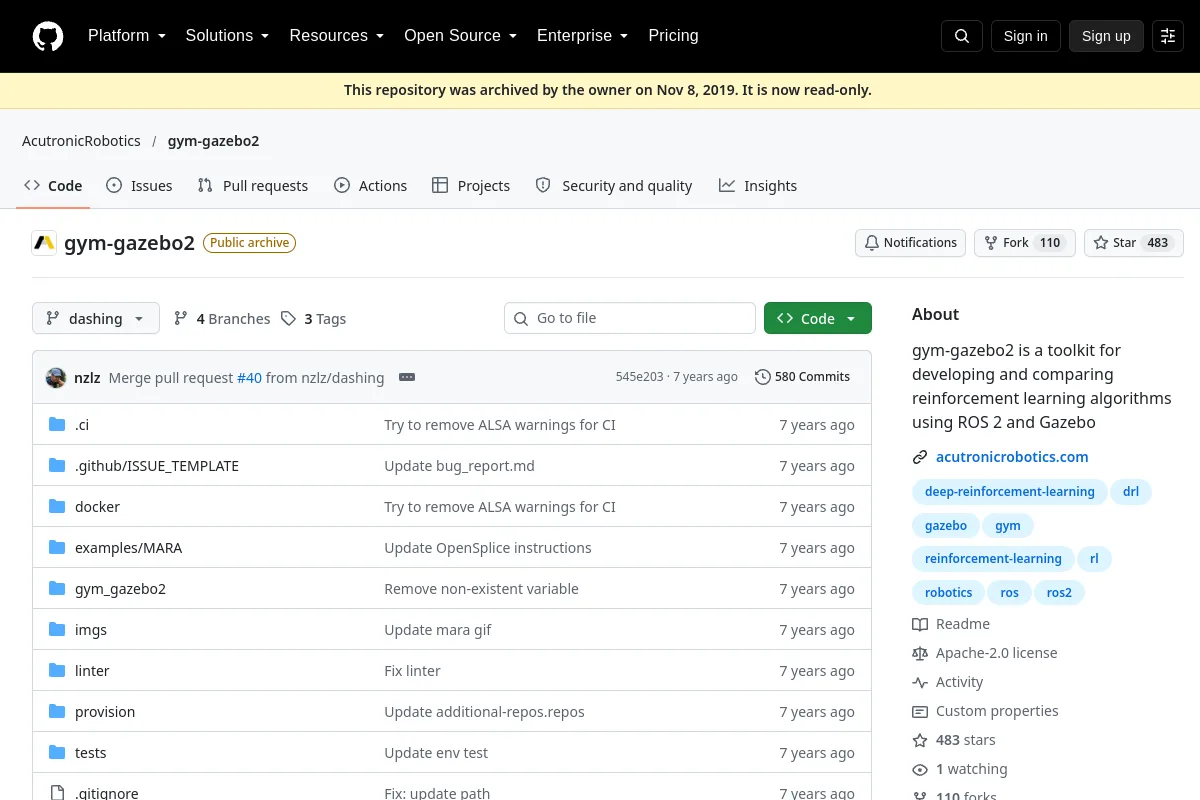Open the examples/MARA folder
Image resolution: width=1200 pixels, height=800 pixels.
coord(129,548)
